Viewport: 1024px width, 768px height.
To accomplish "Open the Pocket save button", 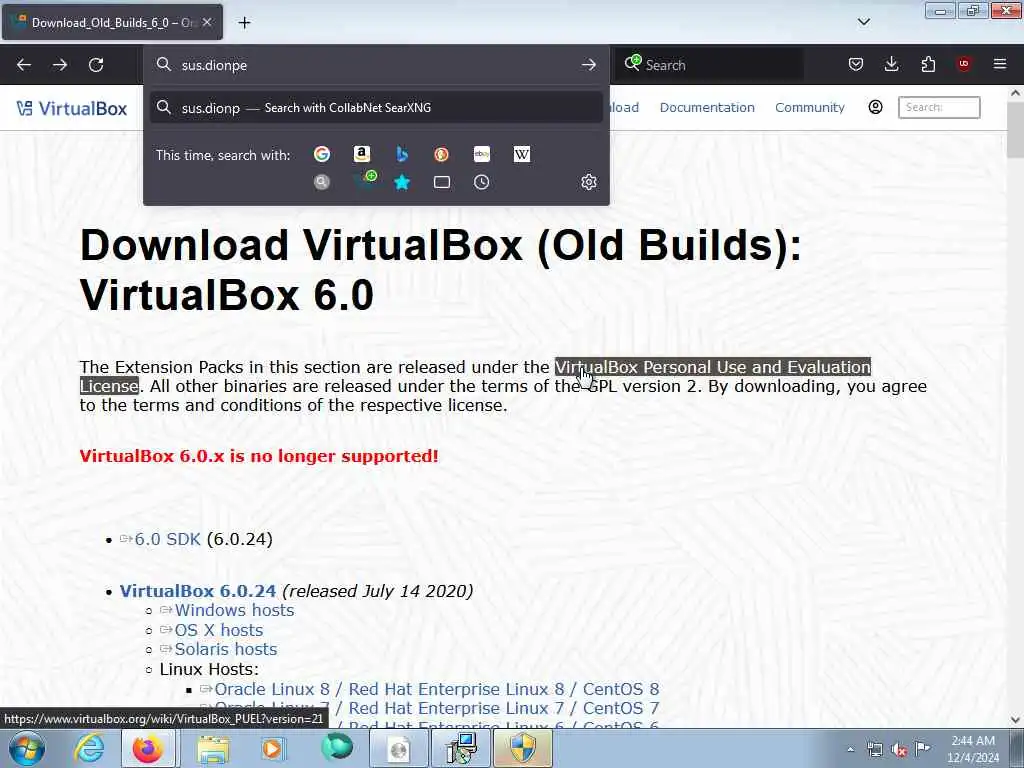I will pyautogui.click(x=856, y=64).
